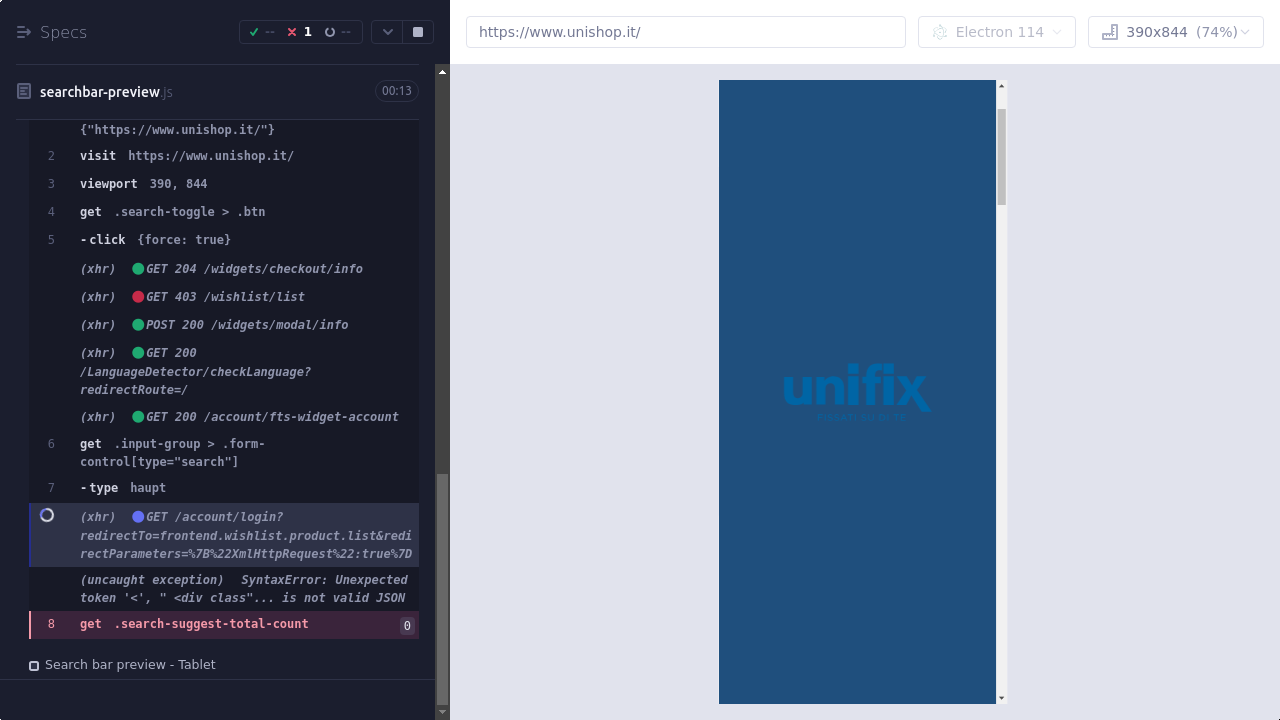
Task: Open the reporter options chevron dropdown
Action: pos(387,32)
